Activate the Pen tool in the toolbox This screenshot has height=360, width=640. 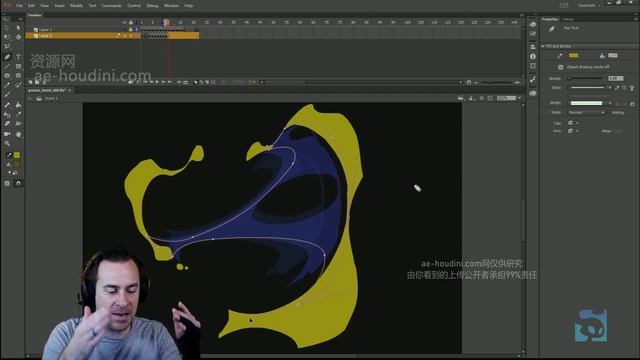(x=7, y=57)
